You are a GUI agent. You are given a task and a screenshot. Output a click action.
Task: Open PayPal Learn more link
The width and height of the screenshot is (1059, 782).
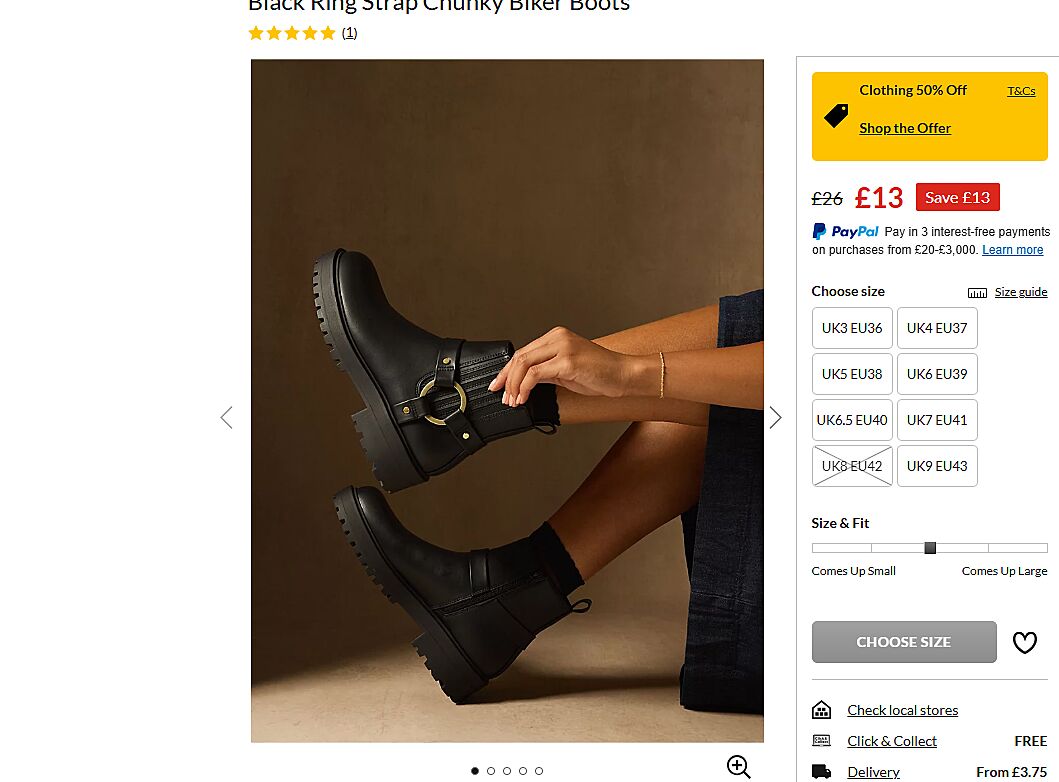tap(1012, 250)
